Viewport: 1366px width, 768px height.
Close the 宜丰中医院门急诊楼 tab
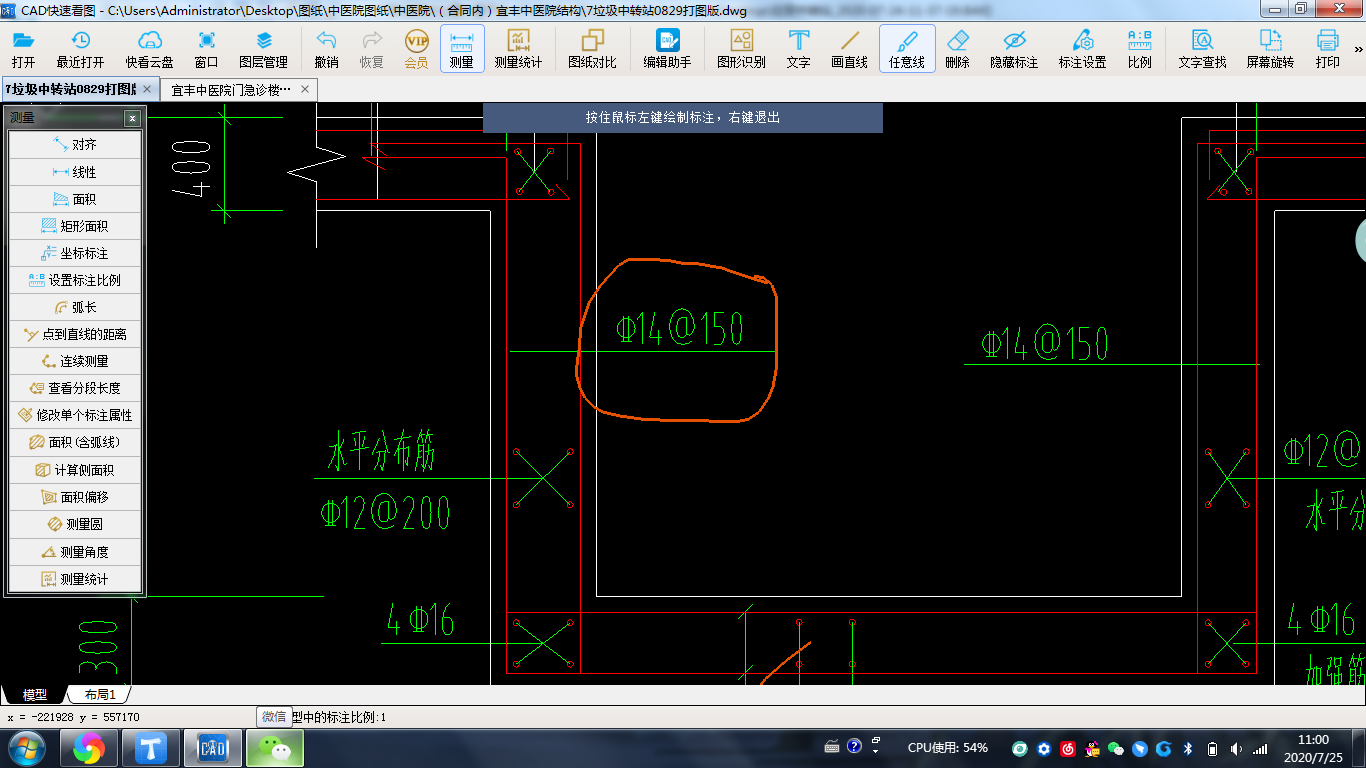coord(306,89)
